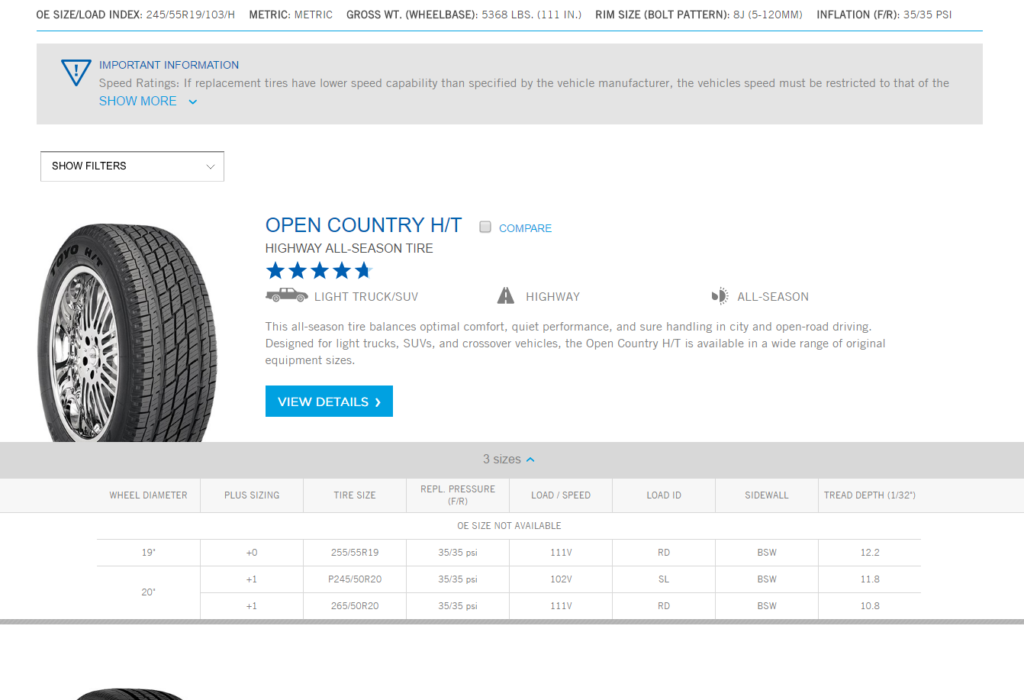Click the Important Information heading
This screenshot has height=700, width=1024.
168,65
